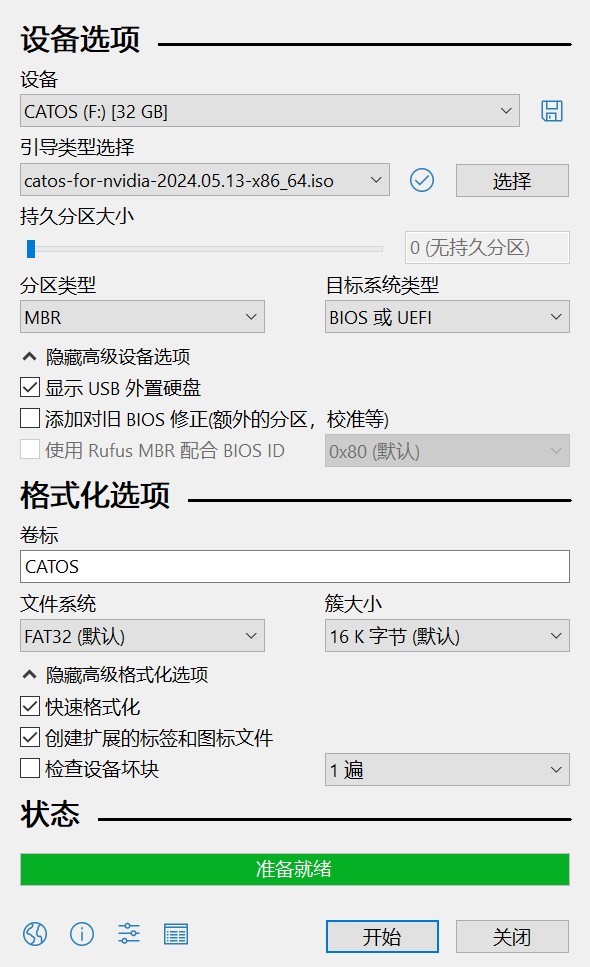590x967 pixels.
Task: Uncheck 显示 USB 外置硬盘 checkbox
Action: (30, 387)
